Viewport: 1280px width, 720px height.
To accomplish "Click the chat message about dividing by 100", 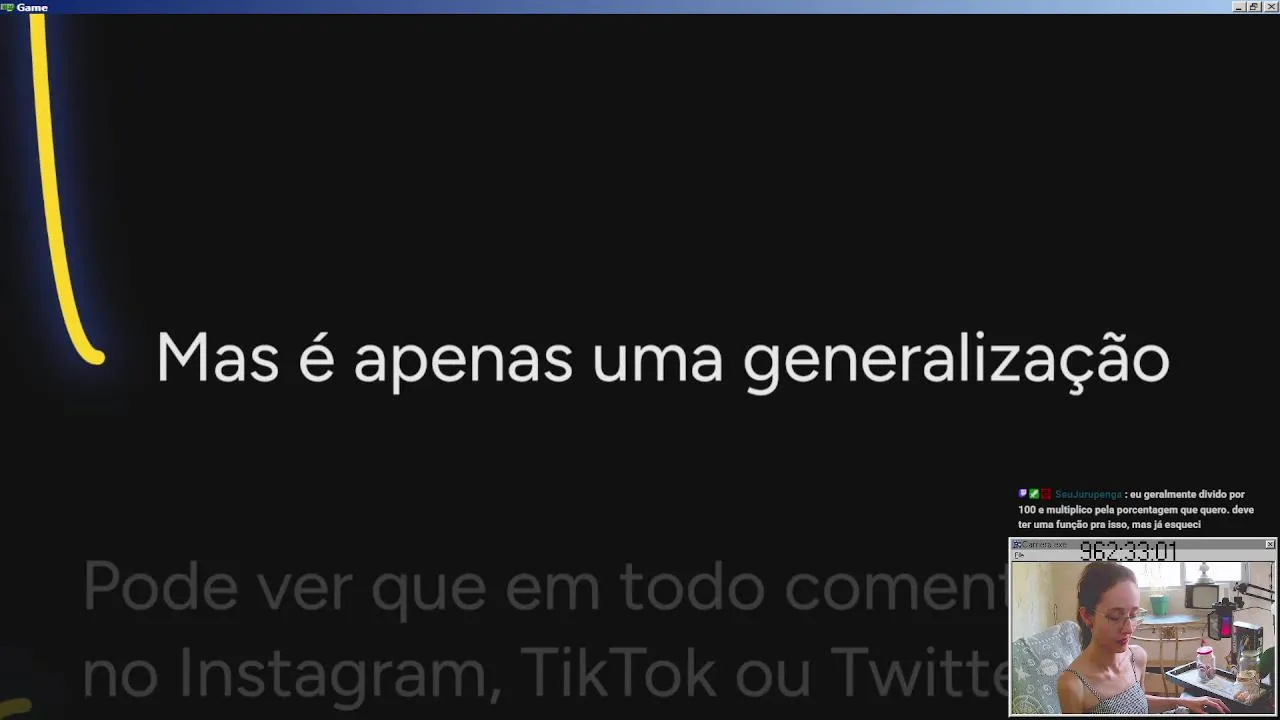I will (x=1136, y=509).
